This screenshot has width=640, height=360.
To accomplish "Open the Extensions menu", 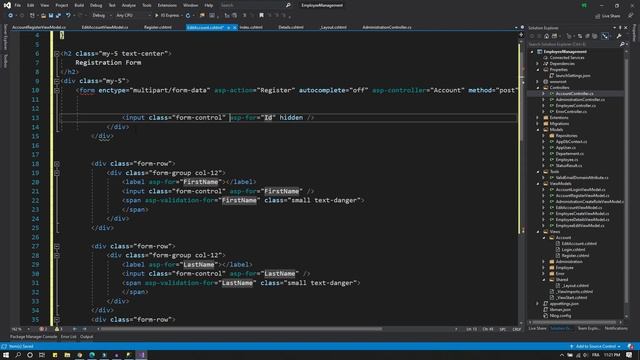I will pyautogui.click(x=167, y=5).
